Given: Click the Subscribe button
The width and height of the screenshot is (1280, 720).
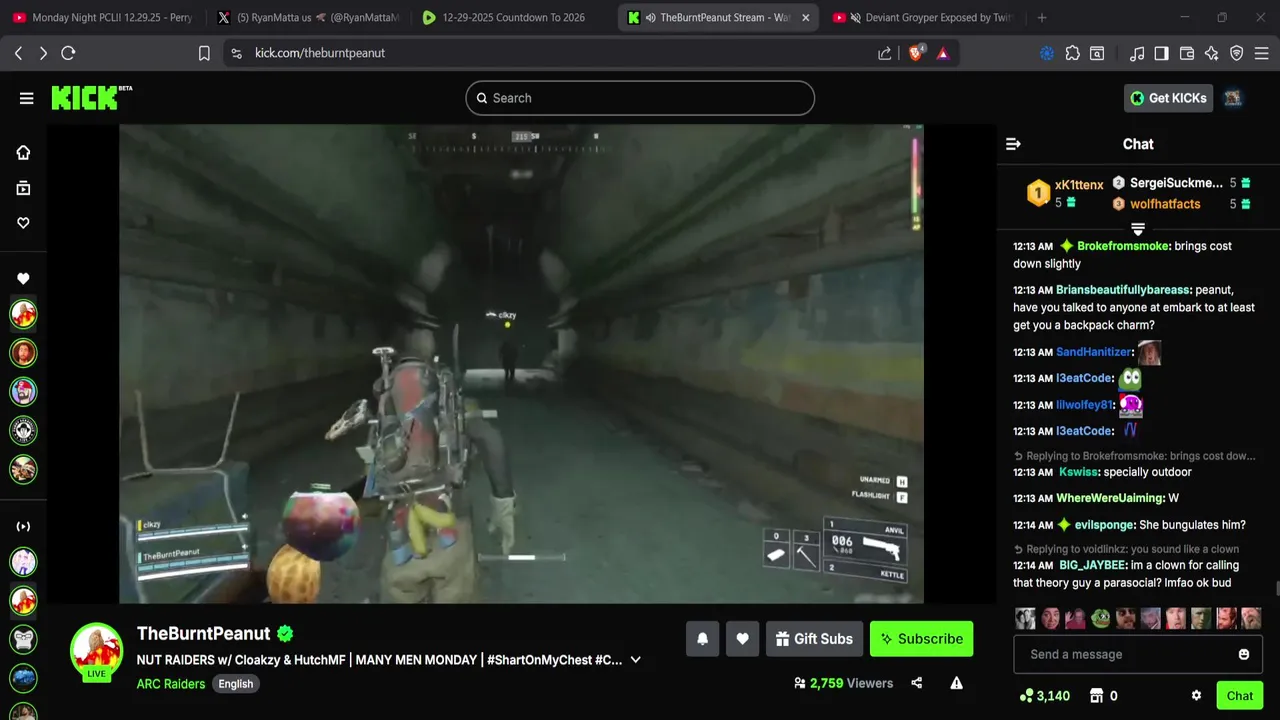Looking at the screenshot, I should tap(921, 639).
